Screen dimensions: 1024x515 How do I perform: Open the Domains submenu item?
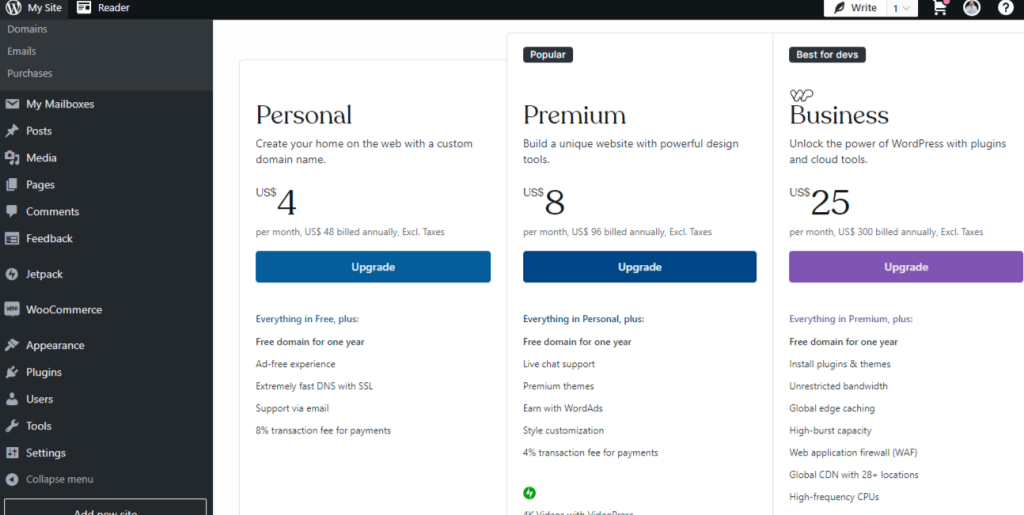[x=27, y=29]
